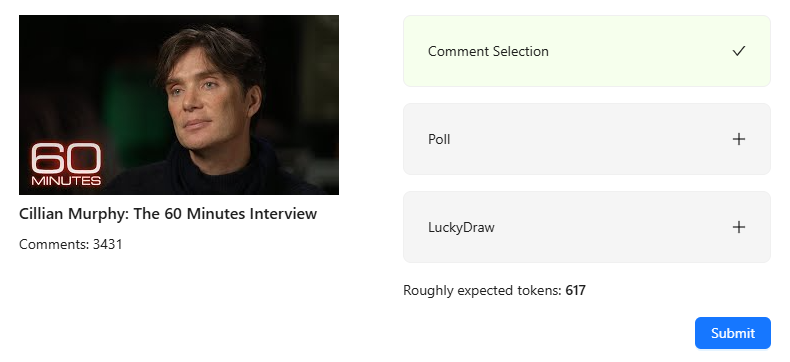Click the 'Roughly expected tokens' label
The width and height of the screenshot is (790, 362).
click(x=482, y=291)
